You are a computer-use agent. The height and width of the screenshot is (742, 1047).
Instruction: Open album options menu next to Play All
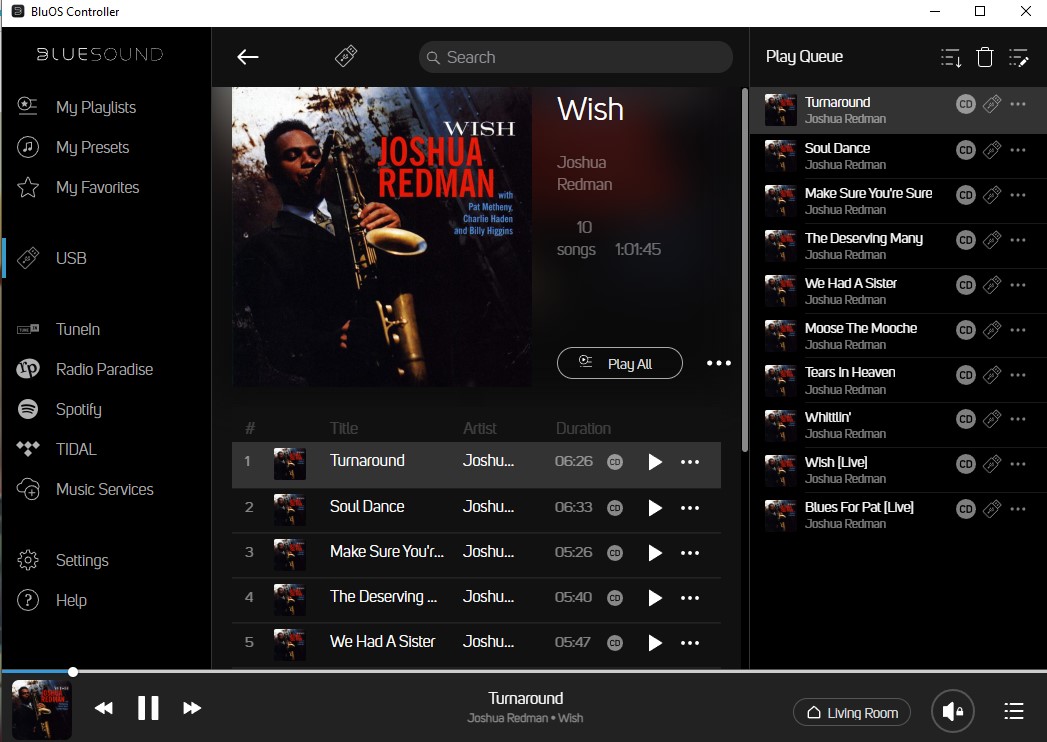[x=718, y=363]
